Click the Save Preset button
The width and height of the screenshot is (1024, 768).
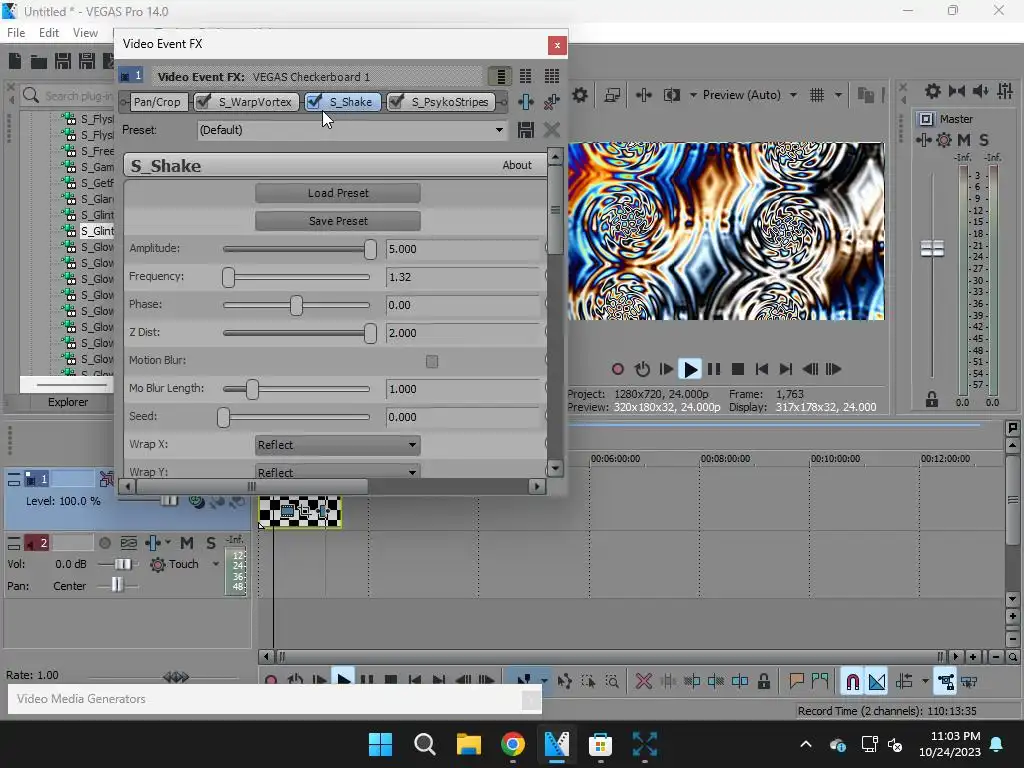tap(338, 221)
